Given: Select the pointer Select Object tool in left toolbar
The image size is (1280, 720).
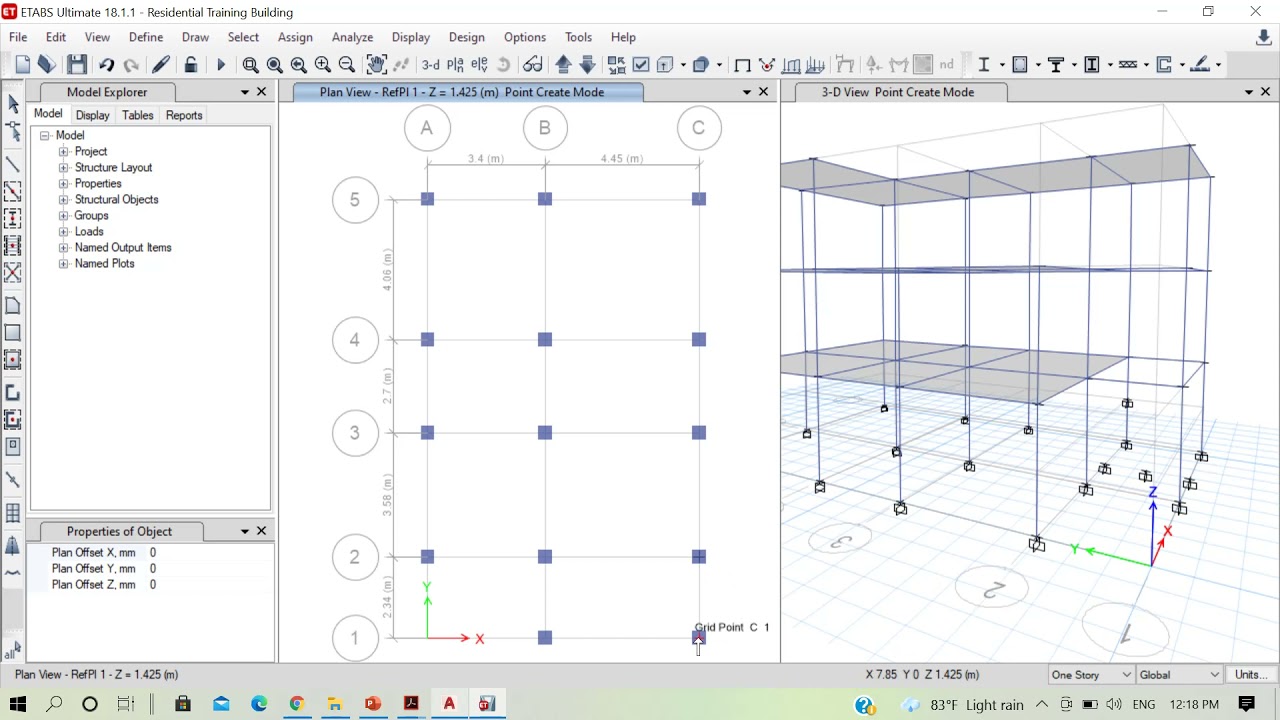Looking at the screenshot, I should (13, 104).
